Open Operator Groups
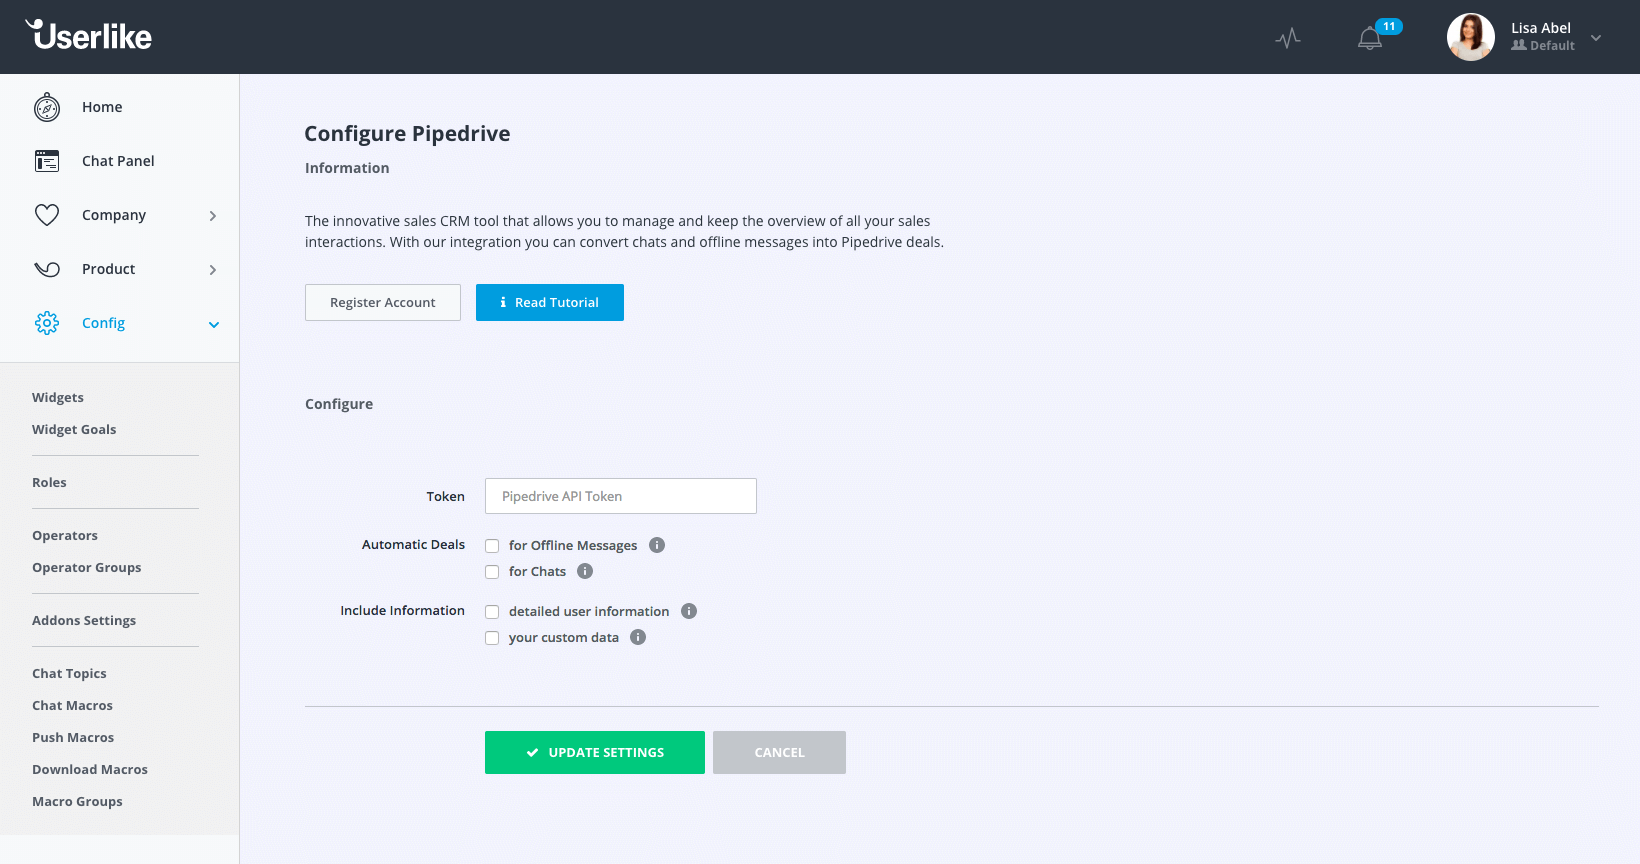1640x864 pixels. [87, 568]
